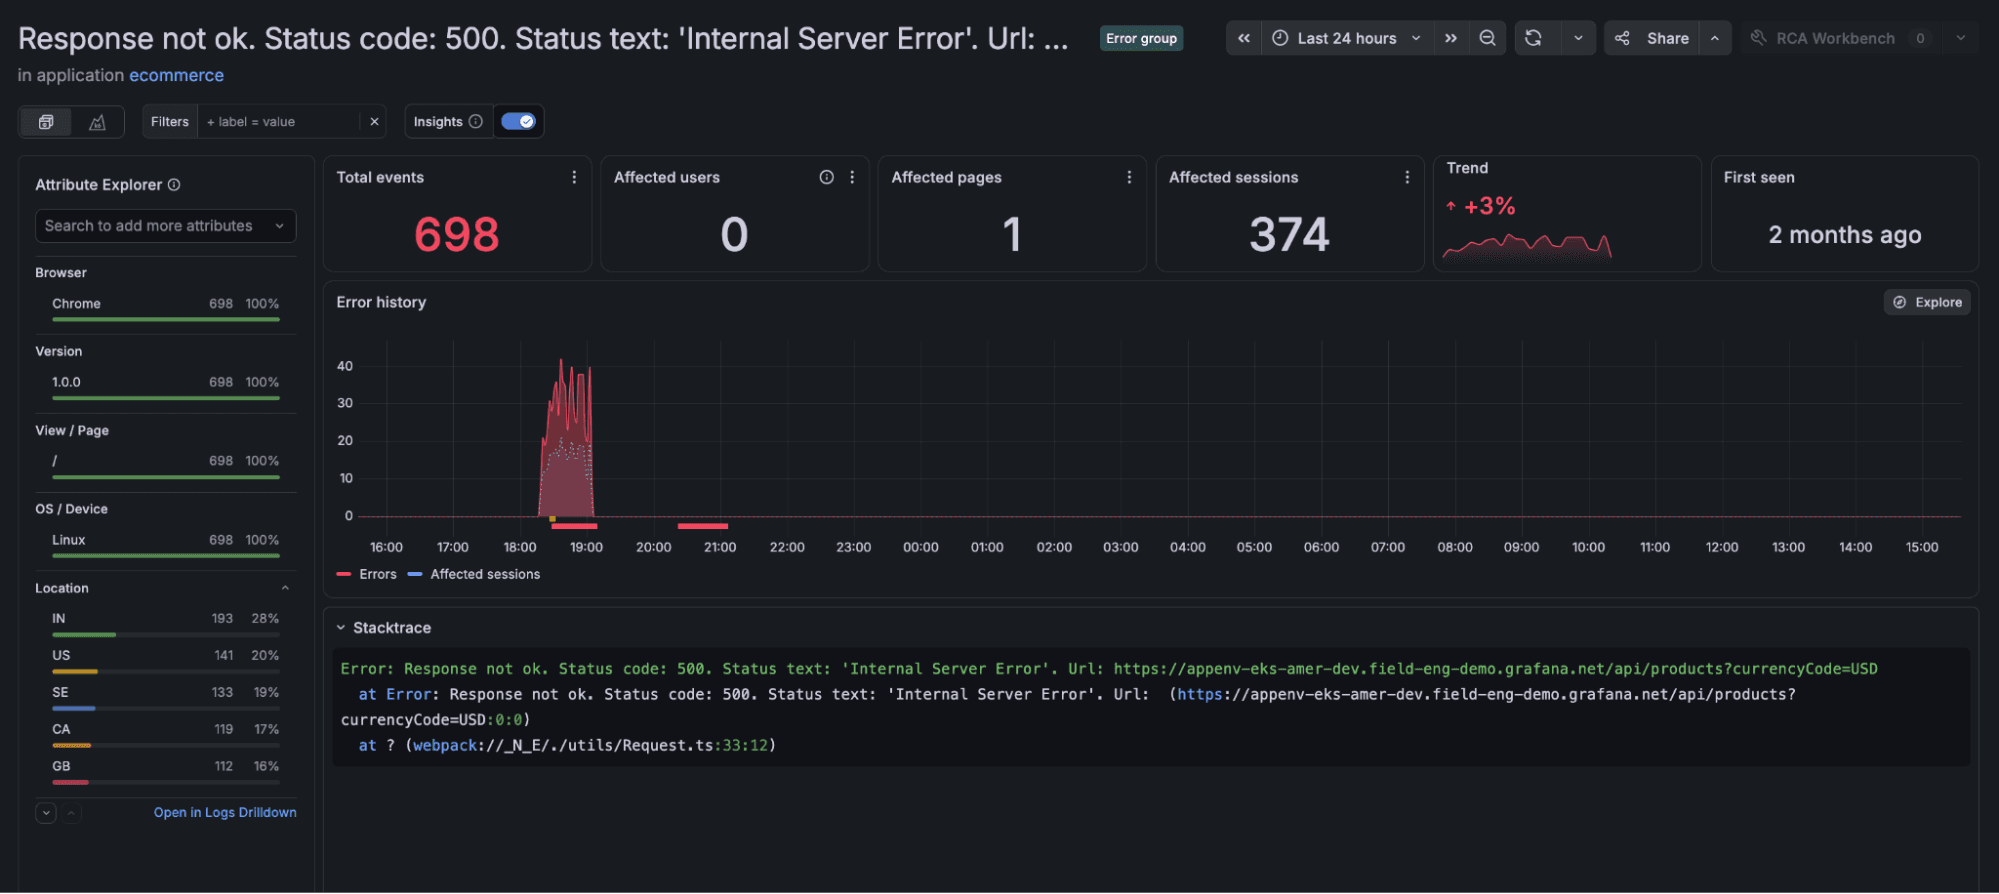Select CA location row
This screenshot has height=894, width=1999.
(165, 735)
